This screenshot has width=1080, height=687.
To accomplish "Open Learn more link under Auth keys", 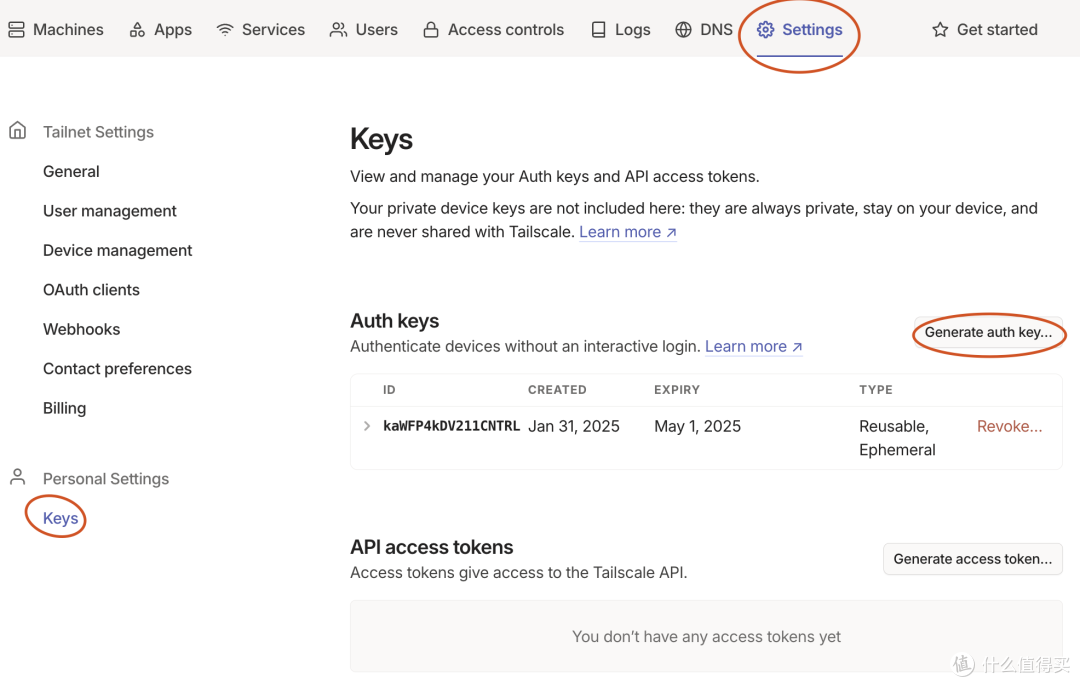I will coord(754,347).
